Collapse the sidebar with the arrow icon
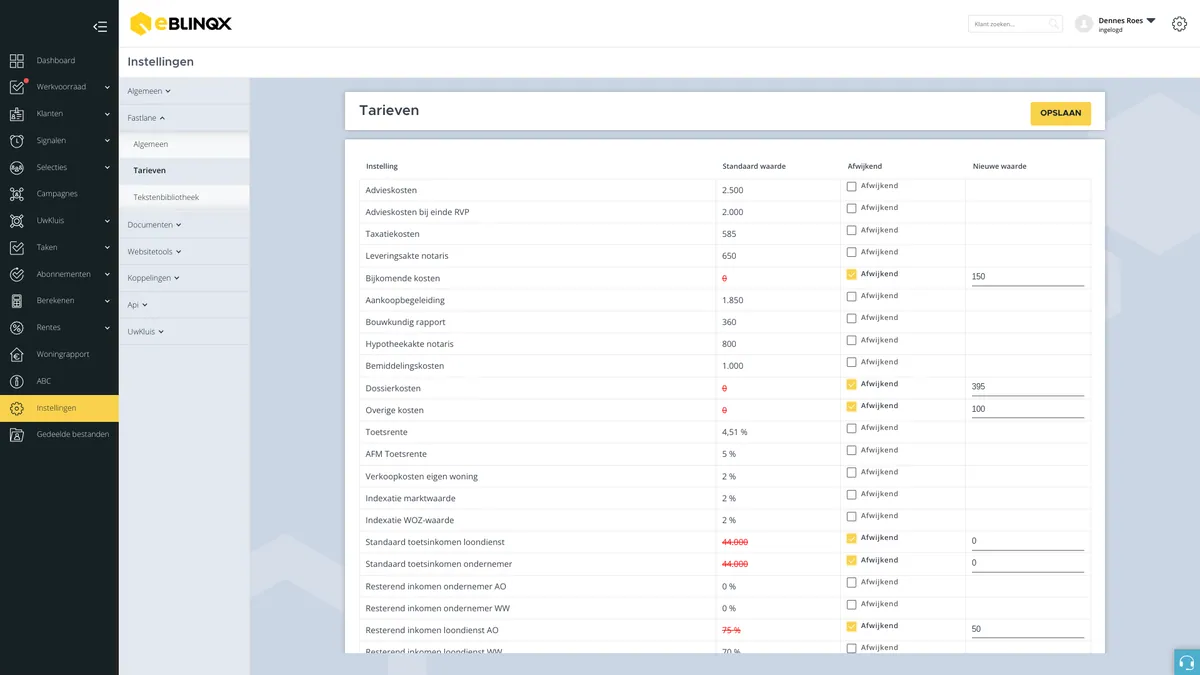 [x=99, y=27]
